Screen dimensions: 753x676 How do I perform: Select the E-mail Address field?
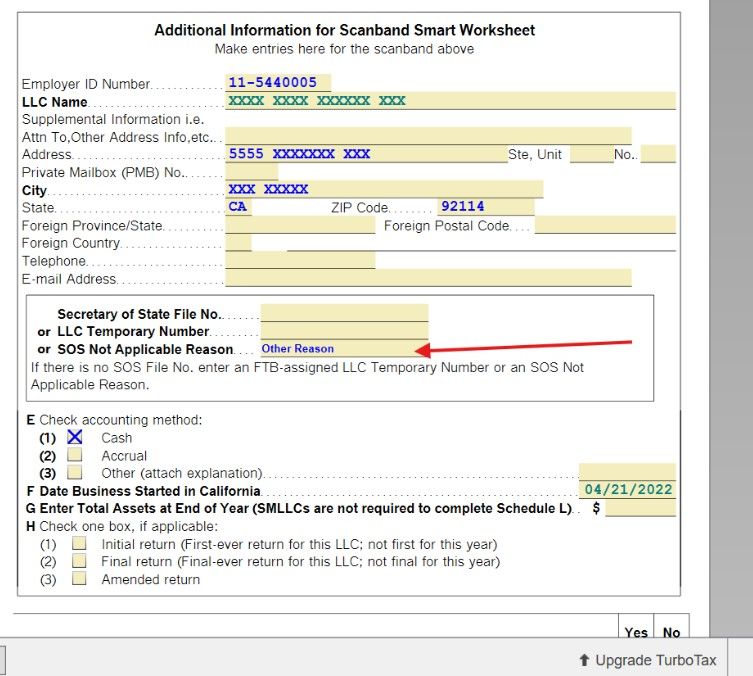pos(428,278)
